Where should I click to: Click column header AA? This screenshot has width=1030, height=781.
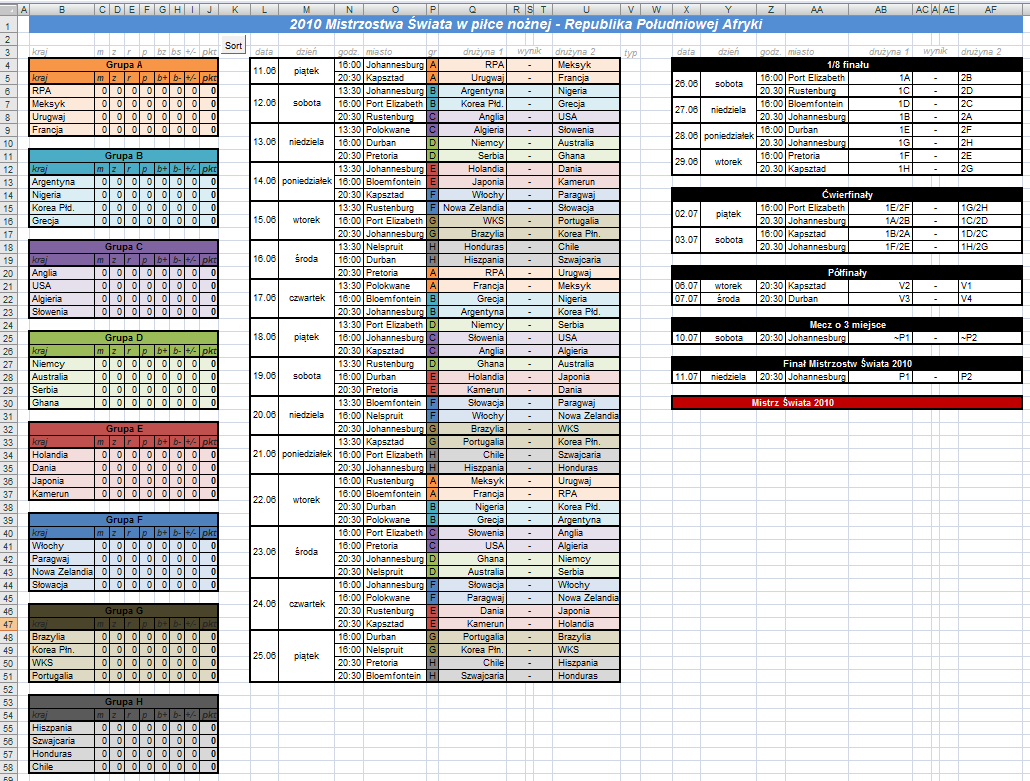(817, 9)
